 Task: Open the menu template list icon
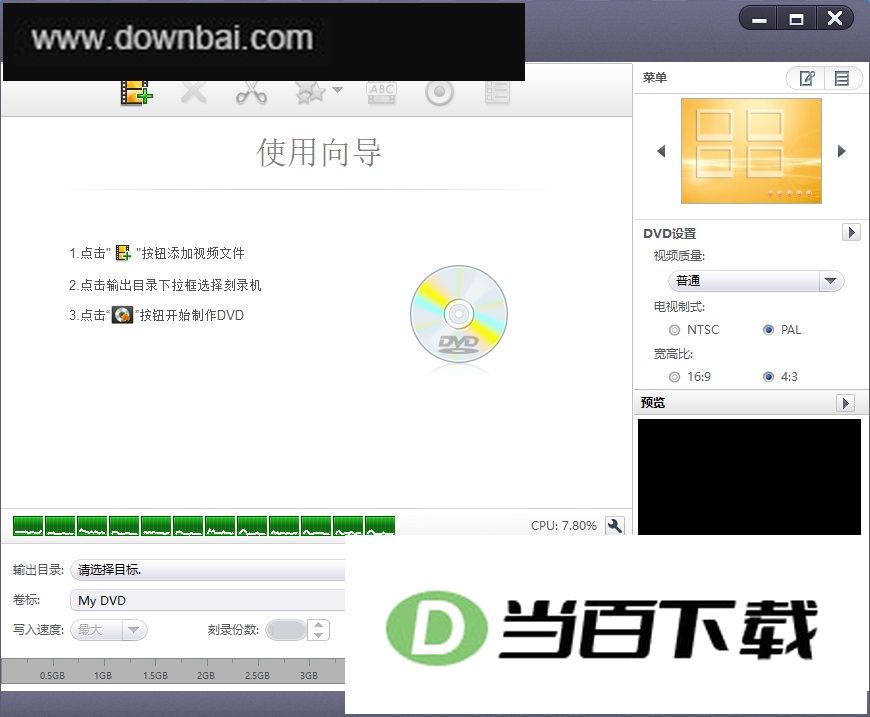pyautogui.click(x=842, y=78)
